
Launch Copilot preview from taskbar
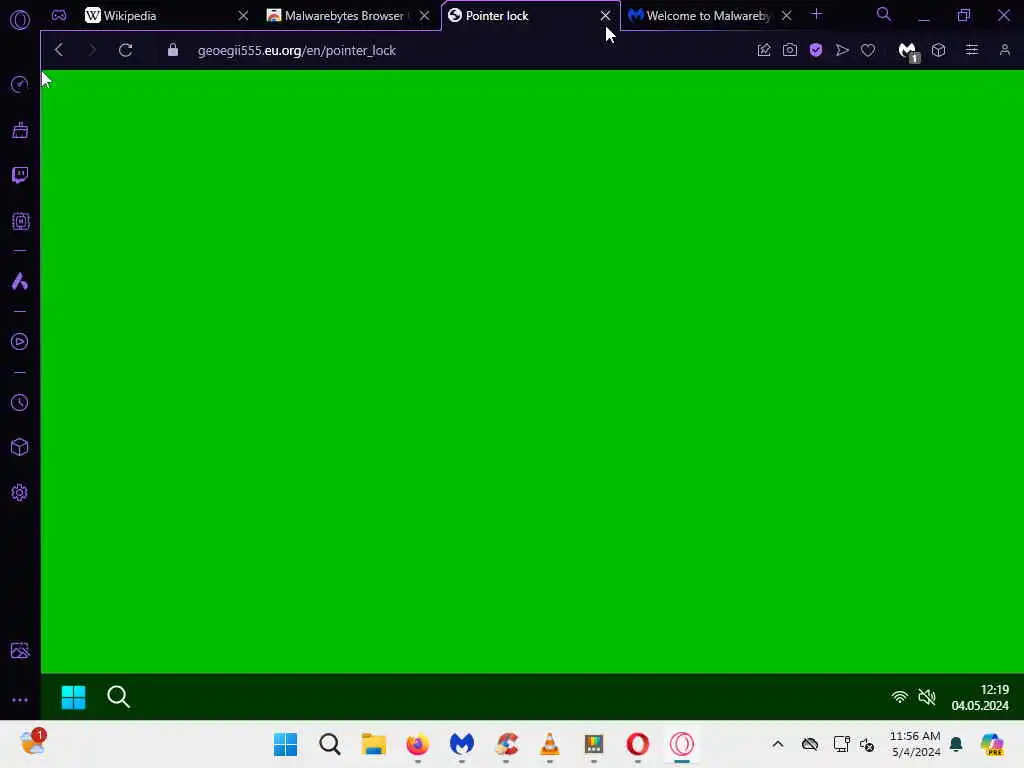click(992, 744)
